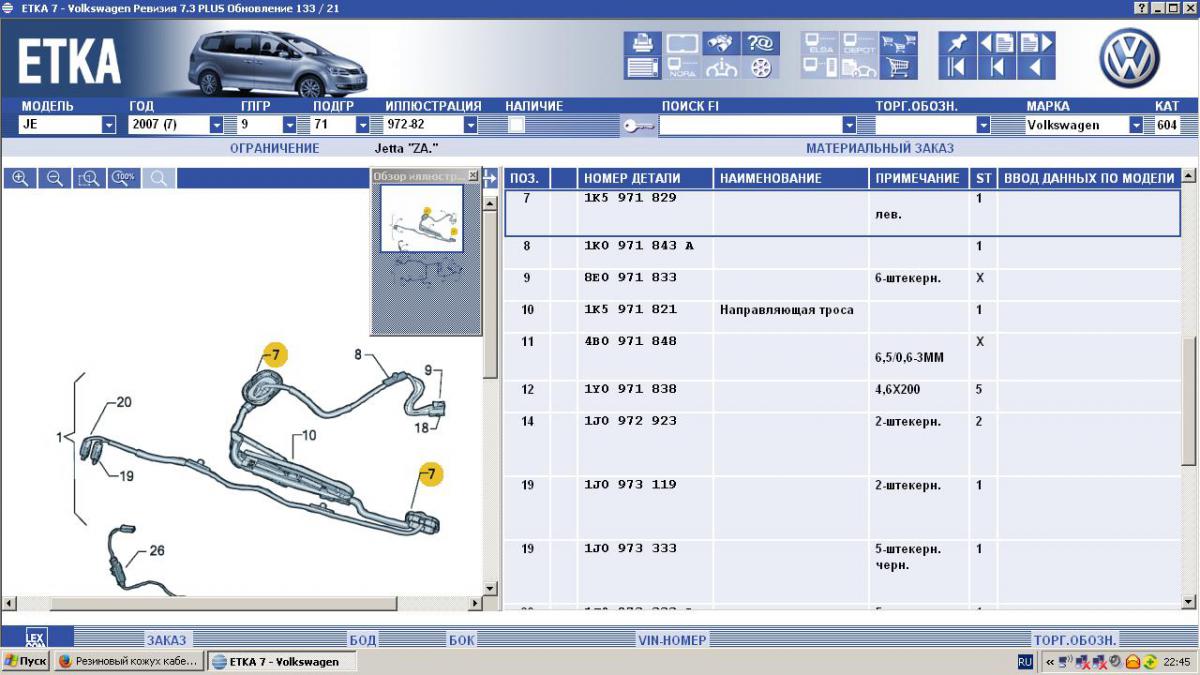Screen dimensions: 1200x675
Task: Open the ?@ help contact icon
Action: point(761,43)
